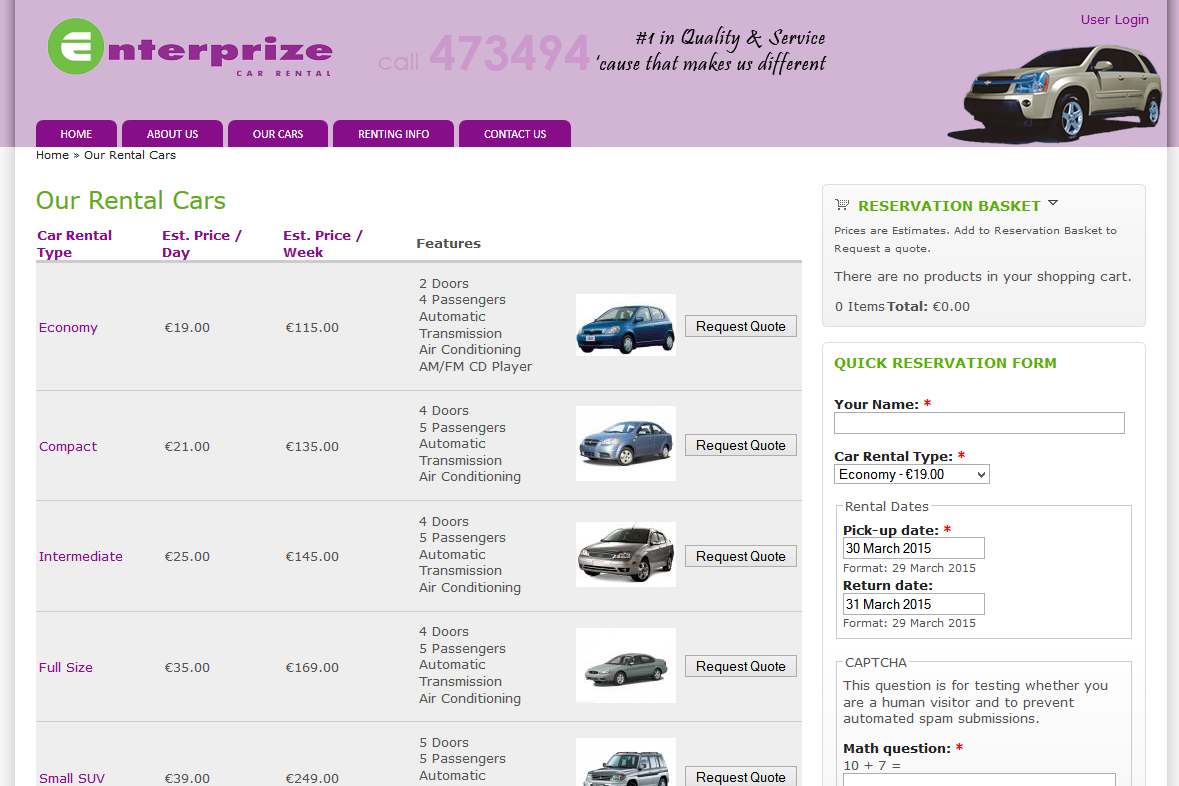Select Economy price option from rental type combo
This screenshot has height=786, width=1179.
coord(900,474)
